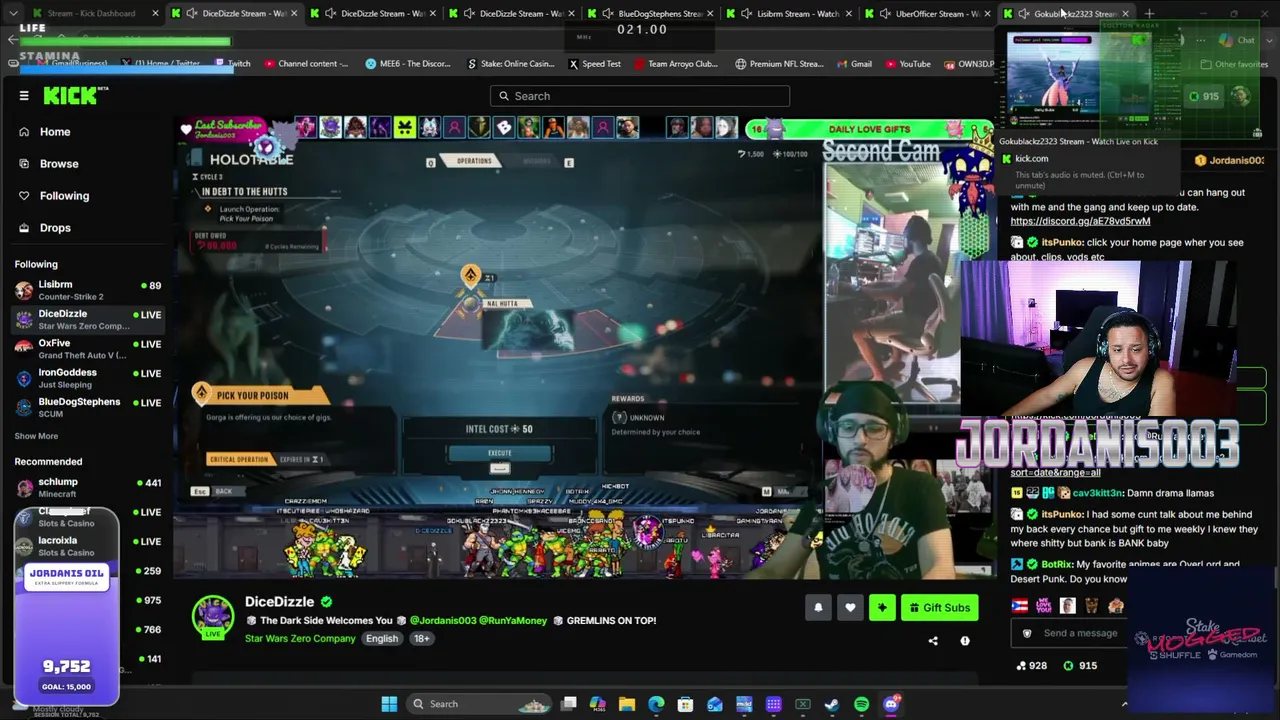Open a new browser tab
The image size is (1280, 720).
point(1149,14)
